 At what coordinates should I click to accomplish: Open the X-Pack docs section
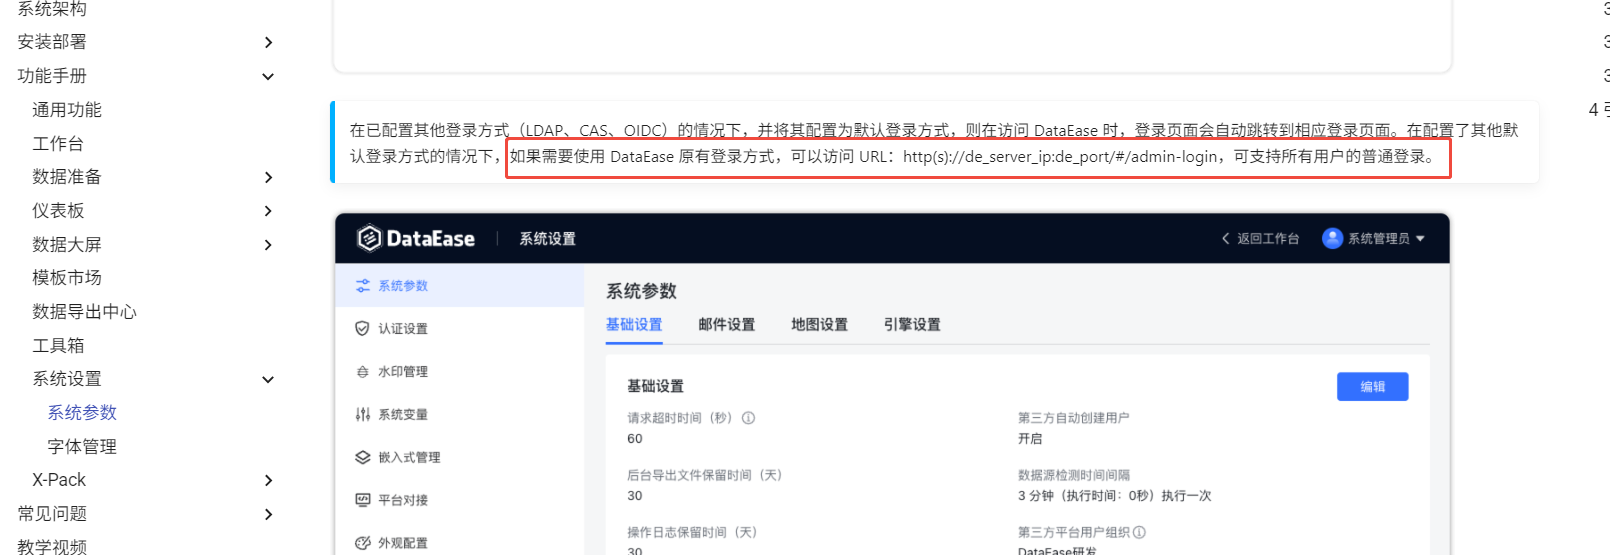59,480
